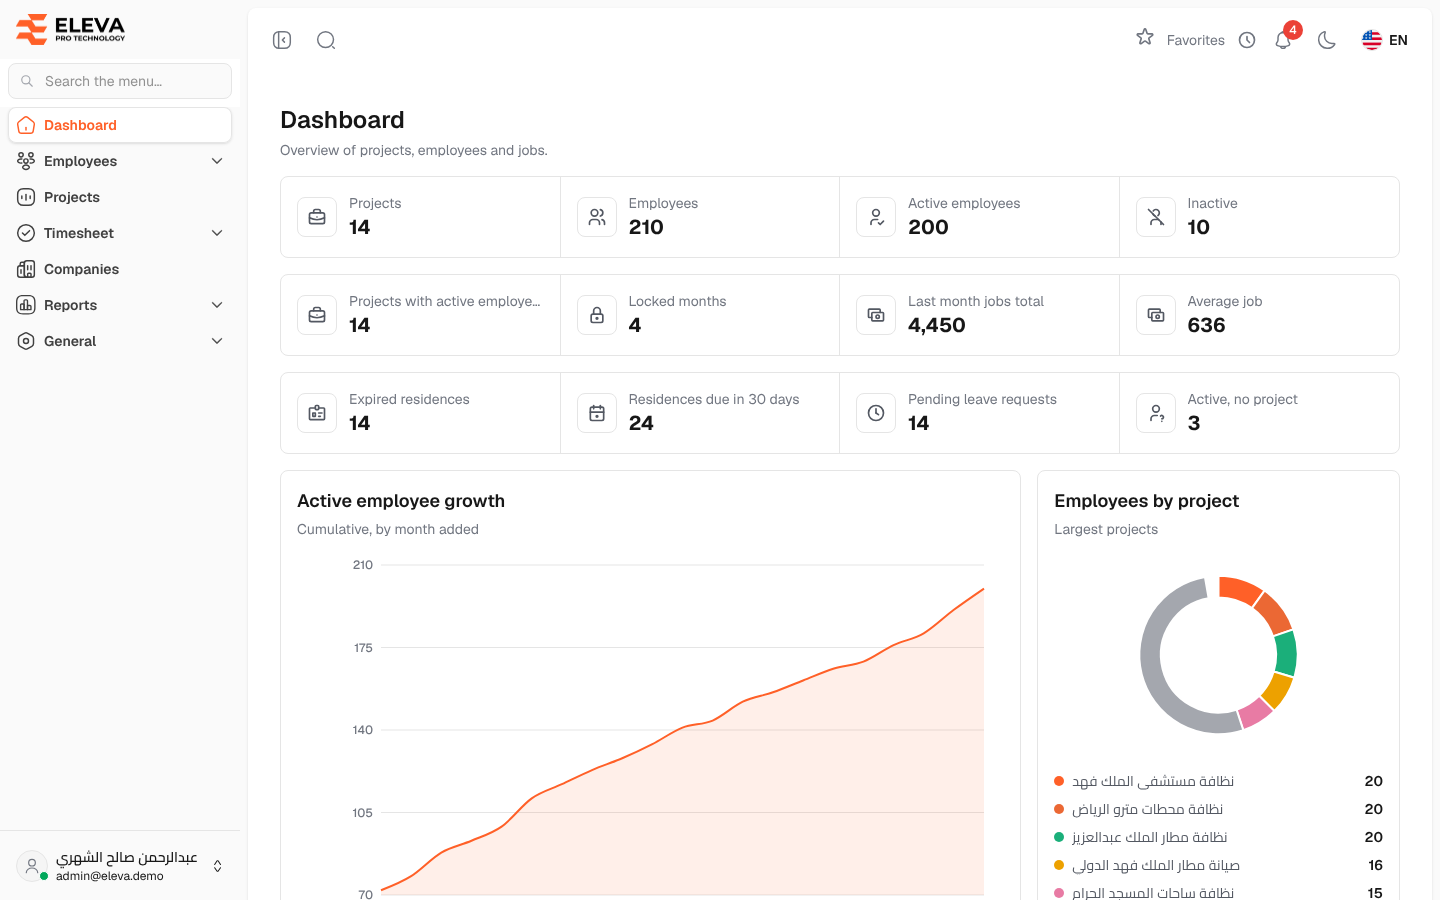Click the Active employees card icon
1440x900 pixels.
pyautogui.click(x=876, y=217)
